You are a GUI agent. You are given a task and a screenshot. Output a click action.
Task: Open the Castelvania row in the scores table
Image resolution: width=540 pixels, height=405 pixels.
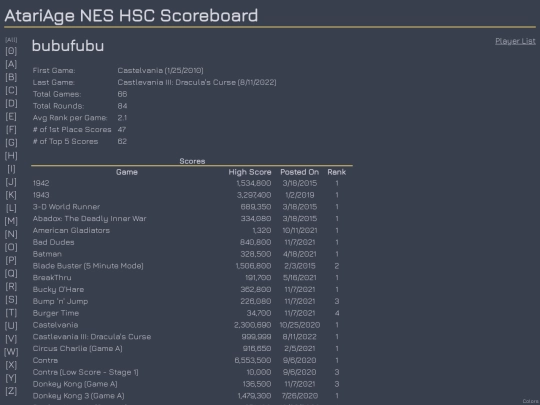tap(55, 325)
